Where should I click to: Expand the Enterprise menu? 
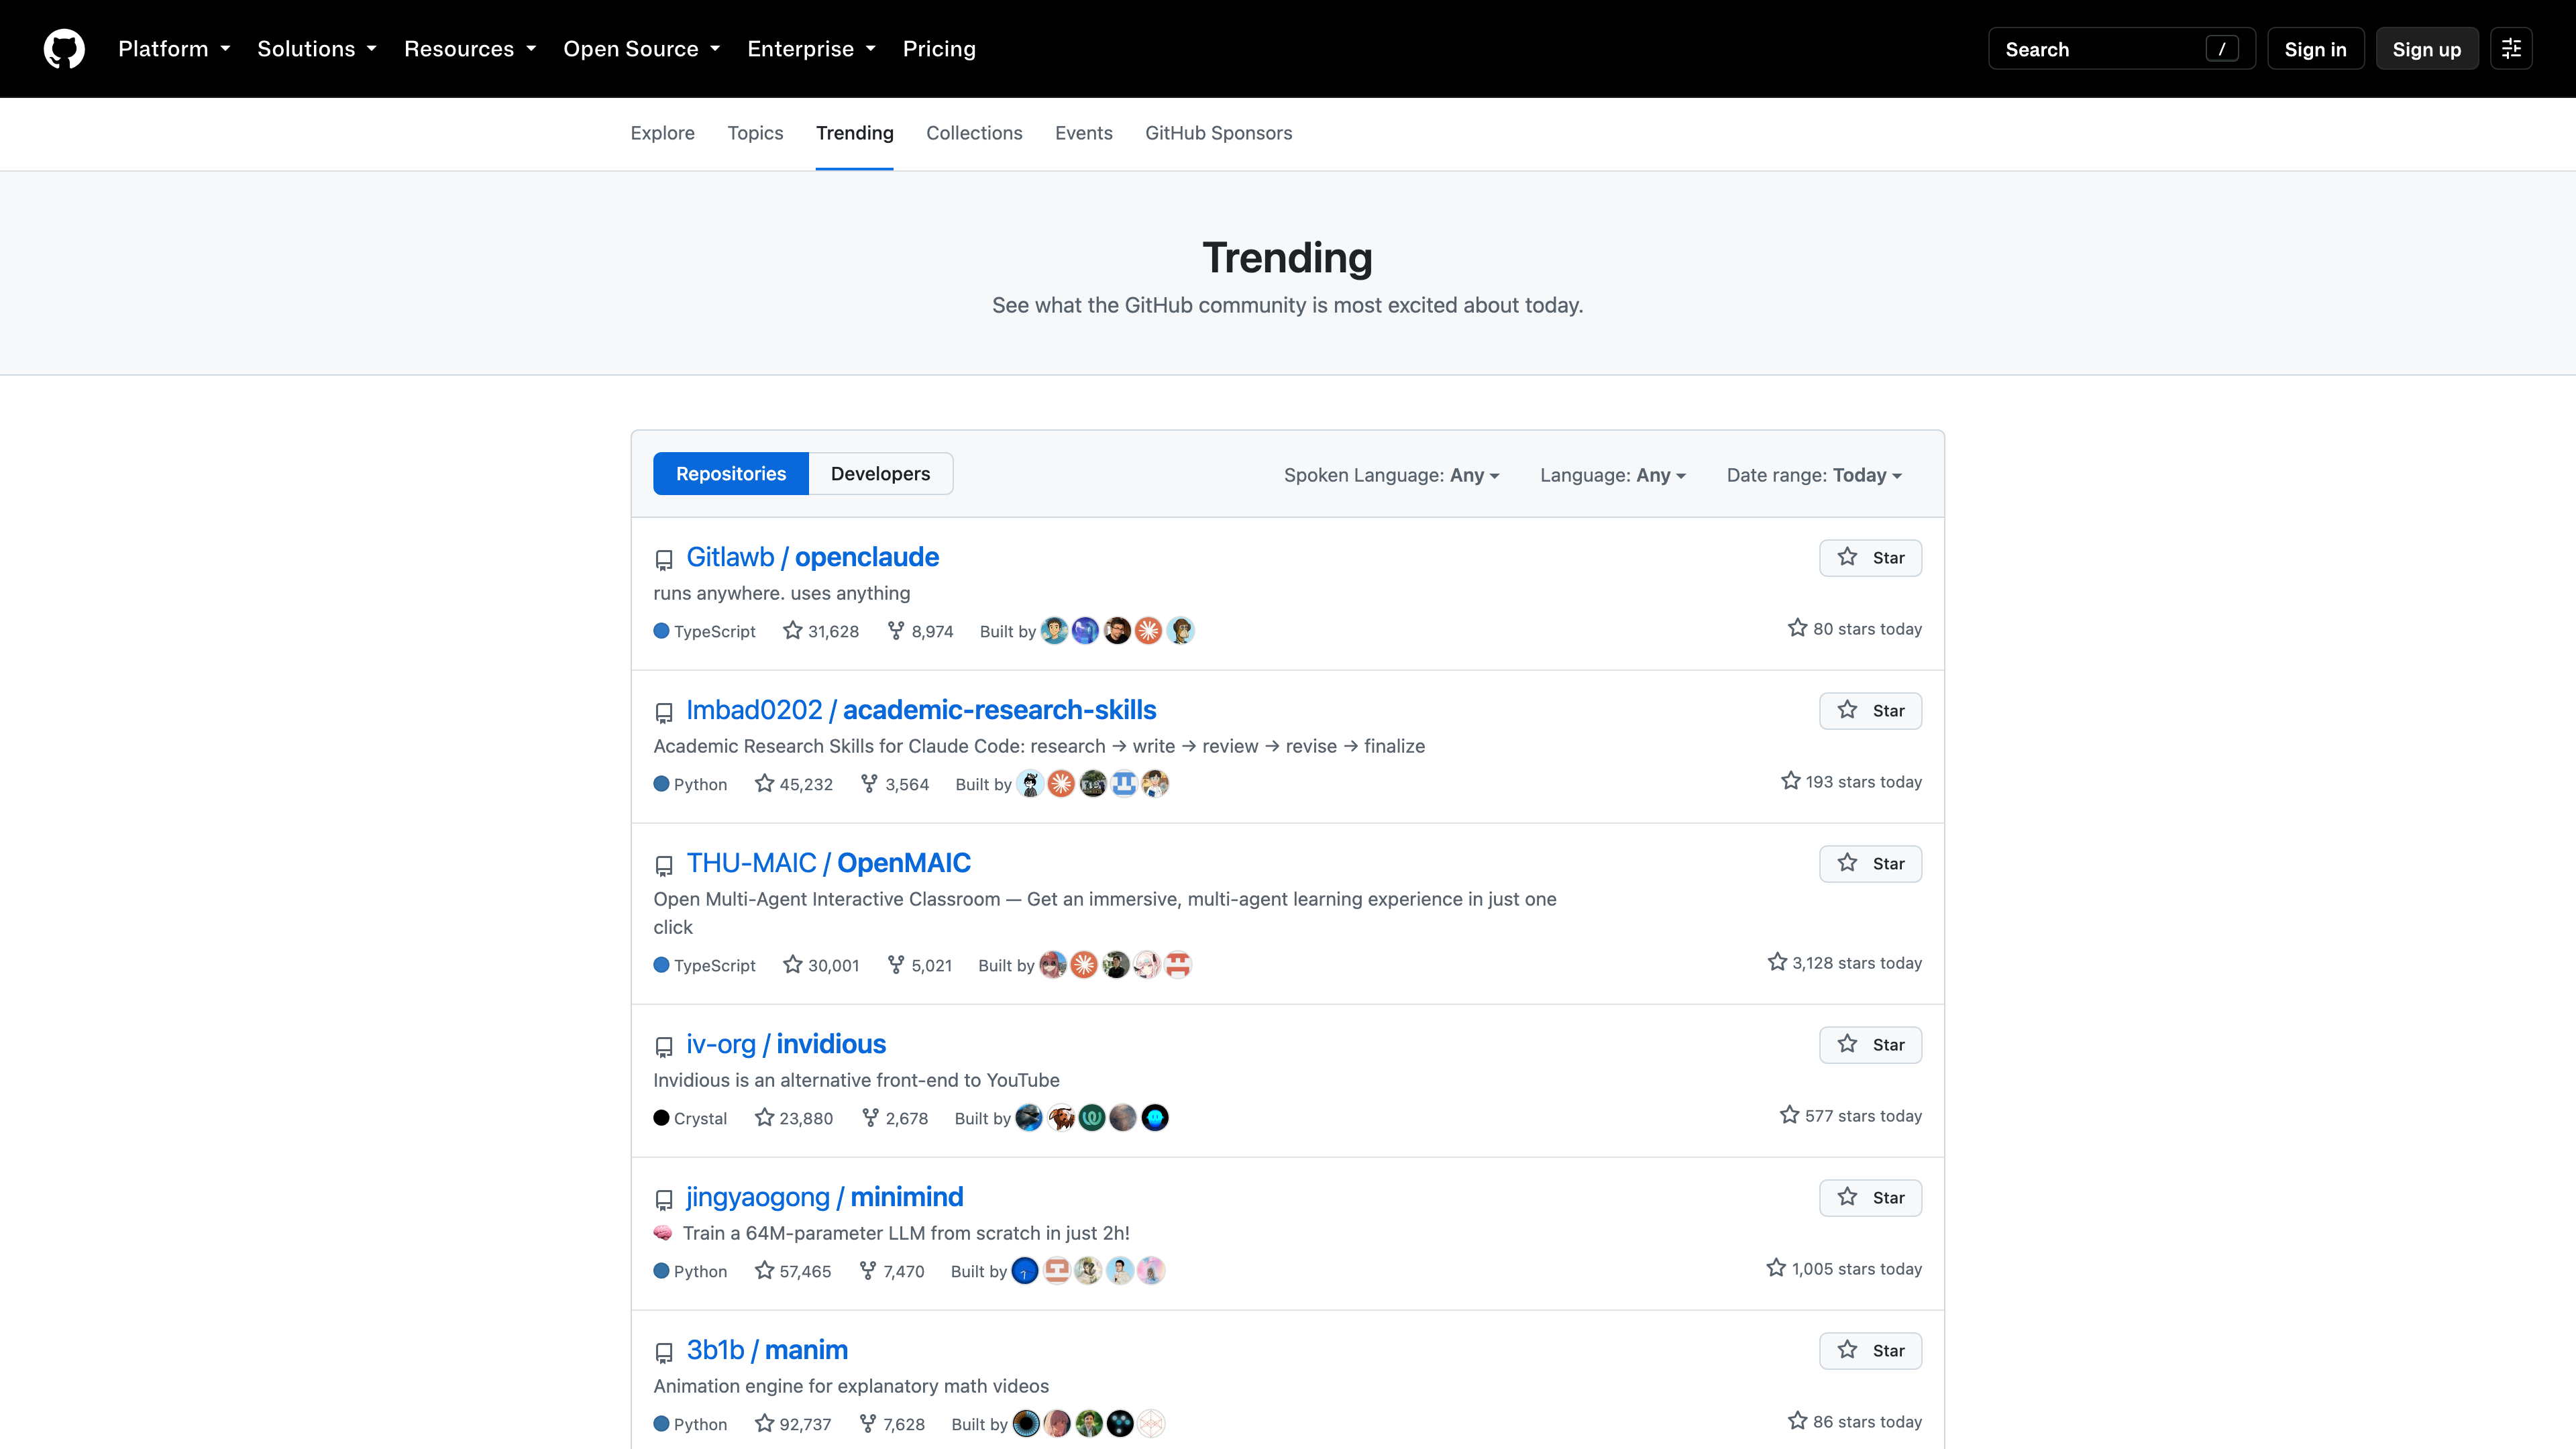[x=811, y=49]
